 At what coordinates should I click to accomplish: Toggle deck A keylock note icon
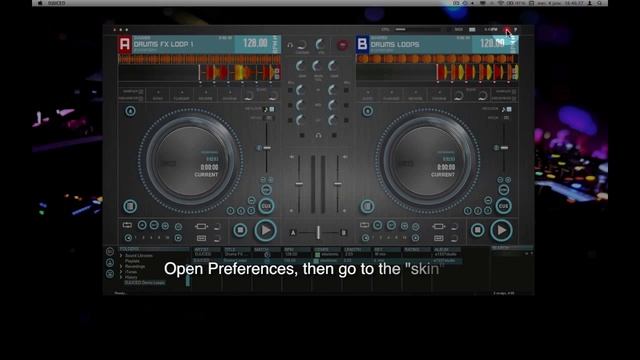(x=266, y=109)
